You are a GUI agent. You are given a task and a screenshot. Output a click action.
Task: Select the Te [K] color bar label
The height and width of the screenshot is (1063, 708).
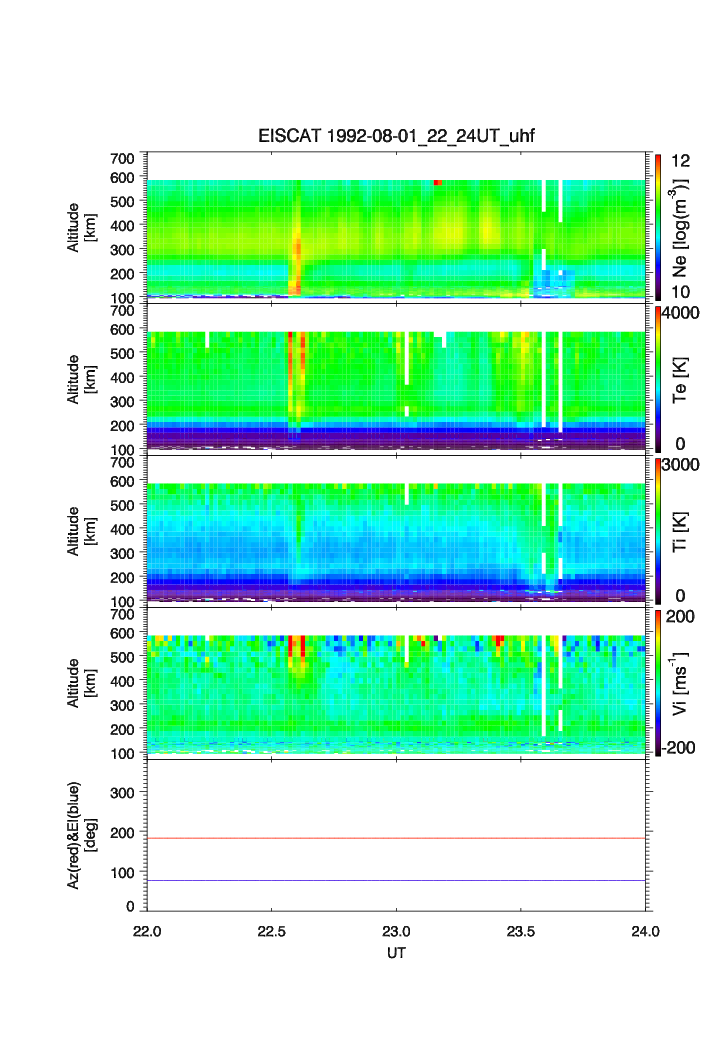point(680,380)
